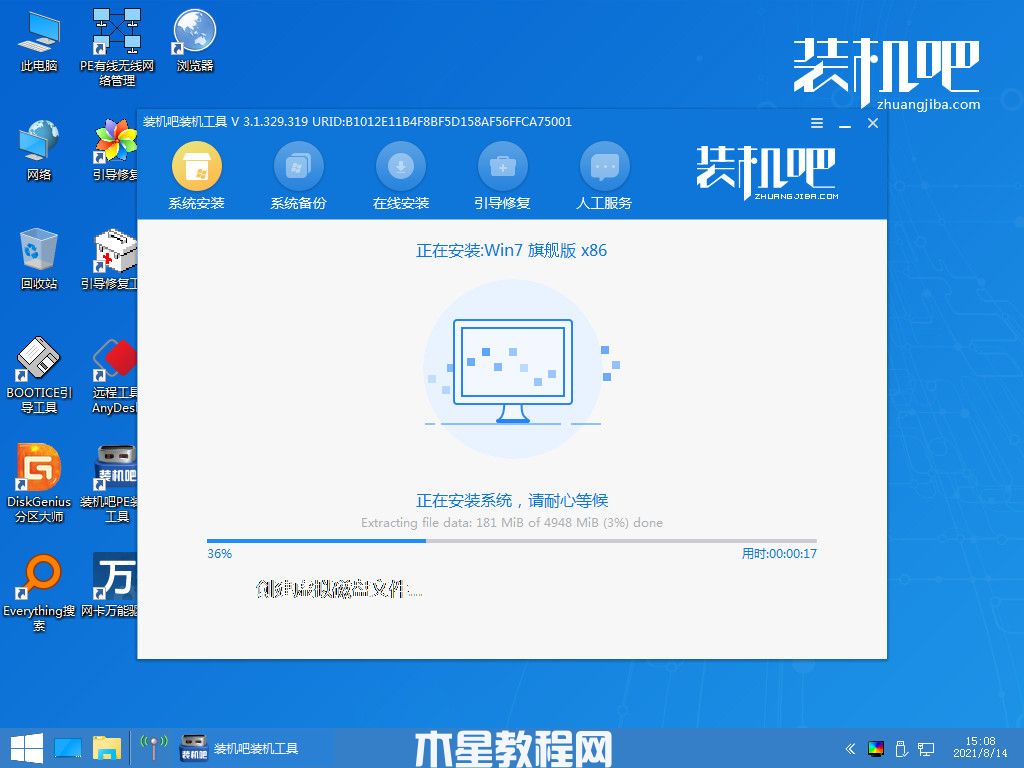Image resolution: width=1024 pixels, height=768 pixels.
Task: Click the network antenna taskbar icon
Action: coord(154,748)
